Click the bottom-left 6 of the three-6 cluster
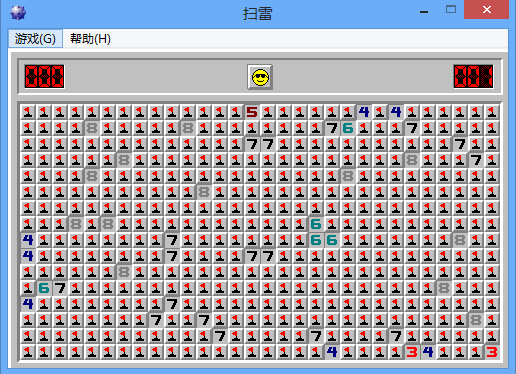The height and width of the screenshot is (374, 516). point(316,240)
